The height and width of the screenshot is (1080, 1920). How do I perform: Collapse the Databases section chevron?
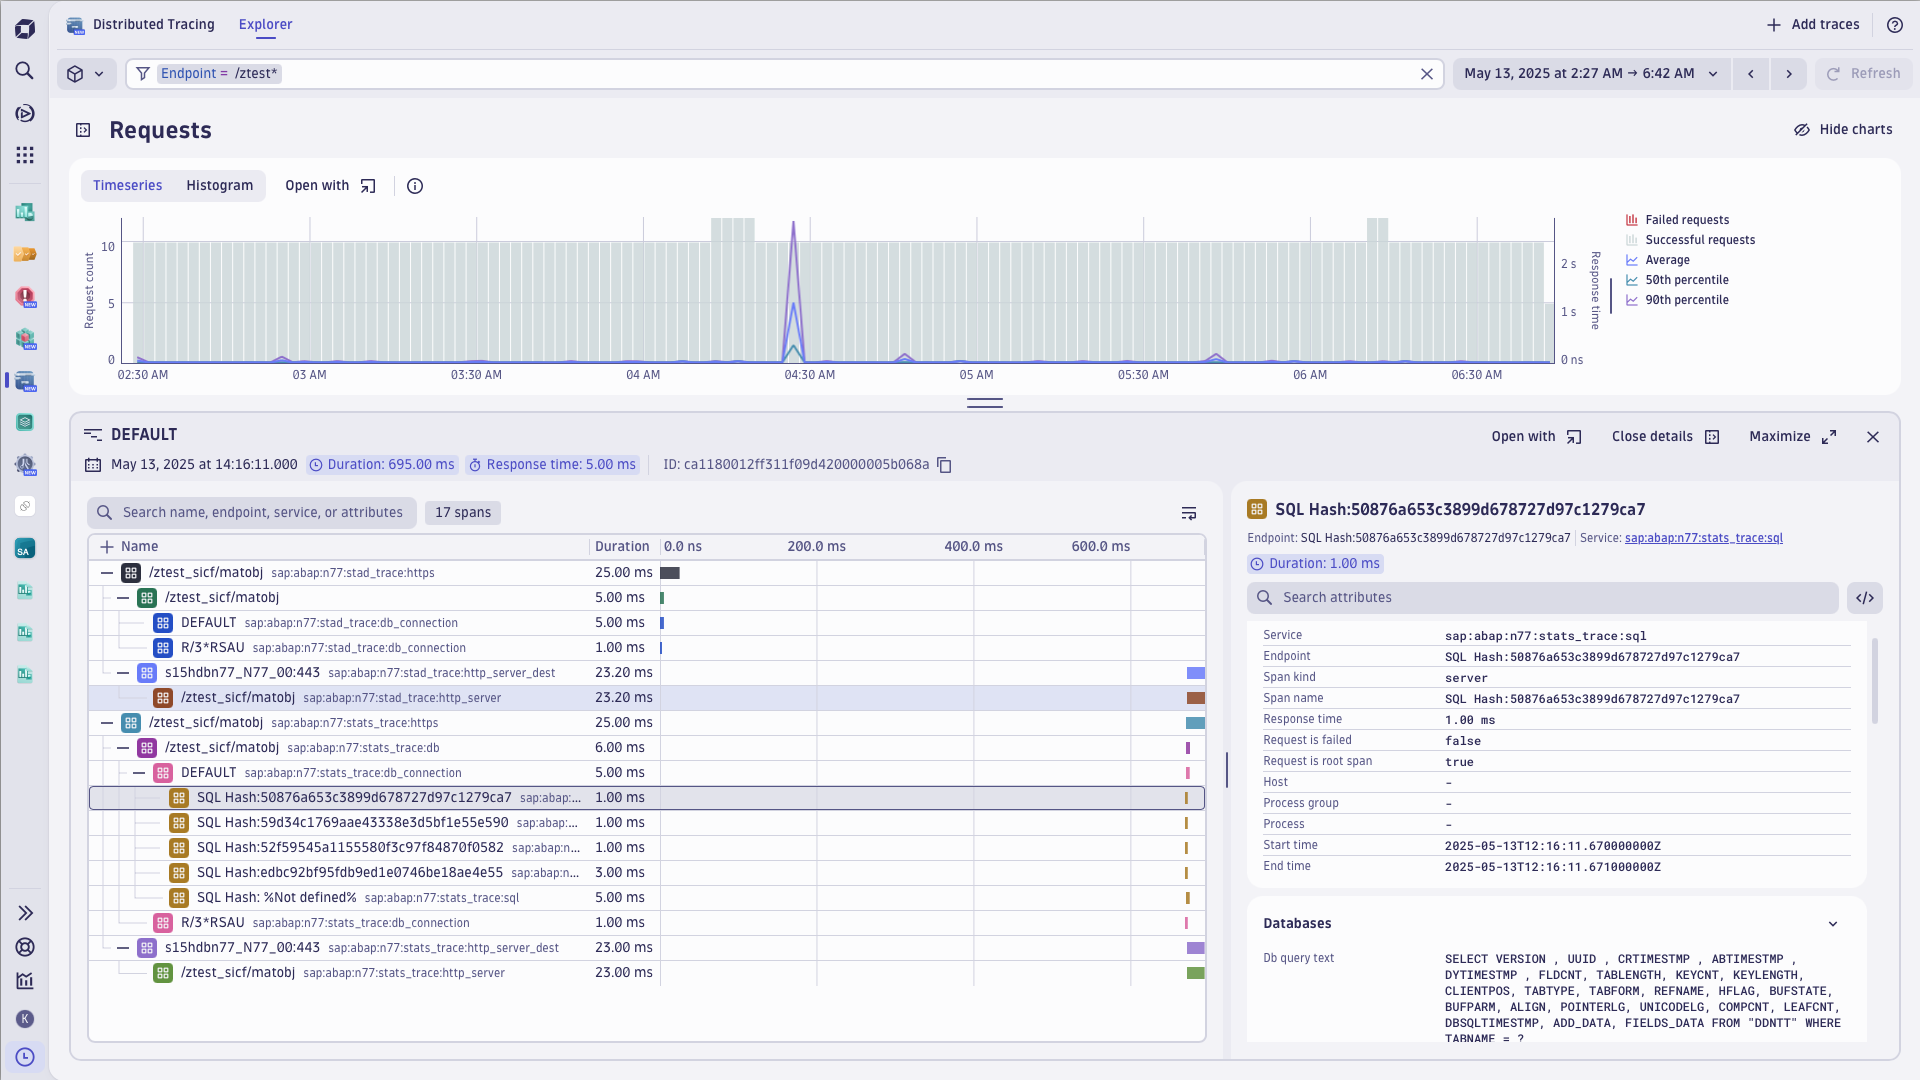(1833, 924)
